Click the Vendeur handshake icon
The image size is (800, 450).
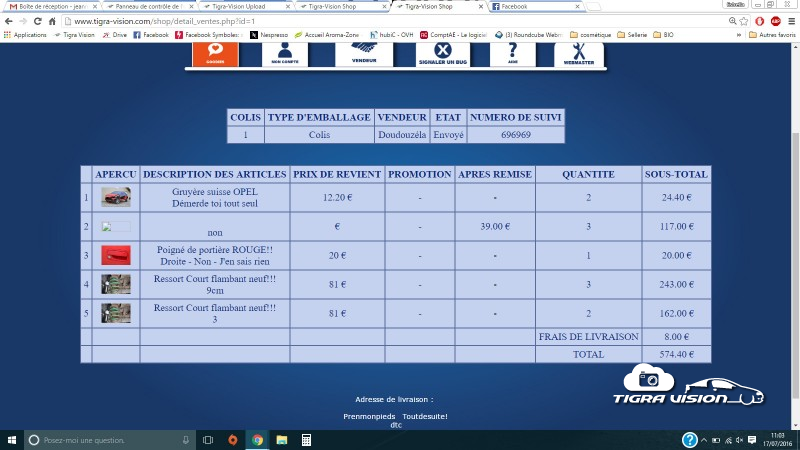coord(371,52)
